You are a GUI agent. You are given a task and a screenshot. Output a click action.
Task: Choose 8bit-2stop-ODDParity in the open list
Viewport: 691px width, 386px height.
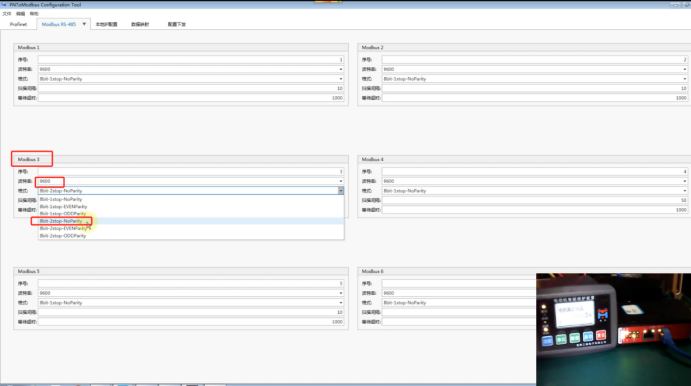tap(191, 236)
